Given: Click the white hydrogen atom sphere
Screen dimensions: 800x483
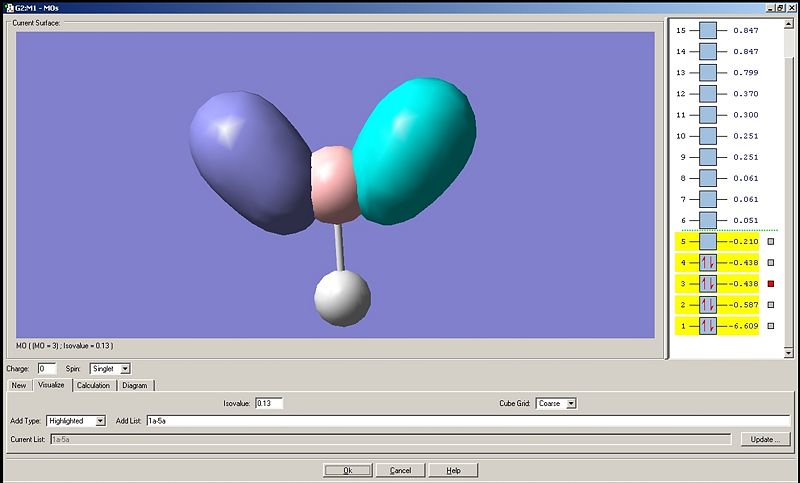Looking at the screenshot, I should pyautogui.click(x=342, y=298).
